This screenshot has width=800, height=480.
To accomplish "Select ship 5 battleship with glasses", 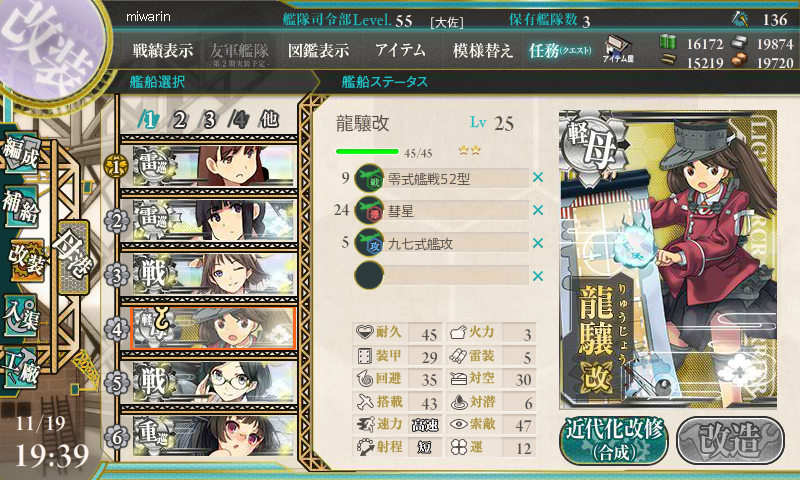I will [213, 382].
